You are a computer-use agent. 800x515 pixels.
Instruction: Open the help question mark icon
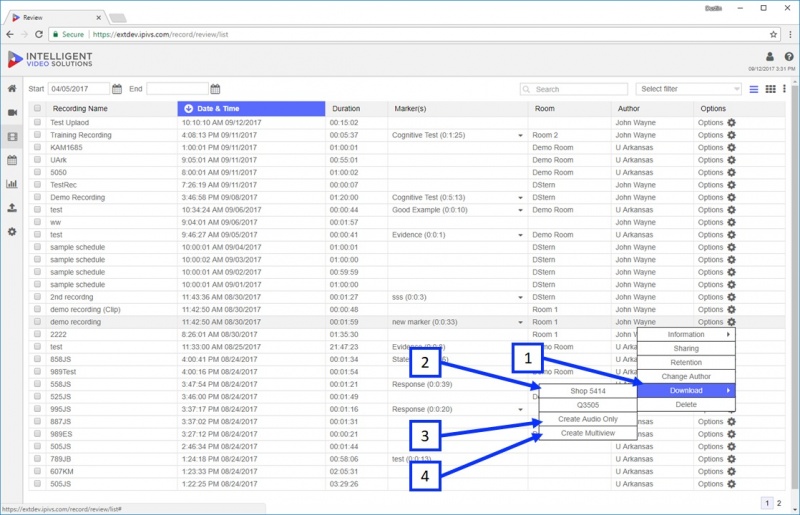pos(789,57)
